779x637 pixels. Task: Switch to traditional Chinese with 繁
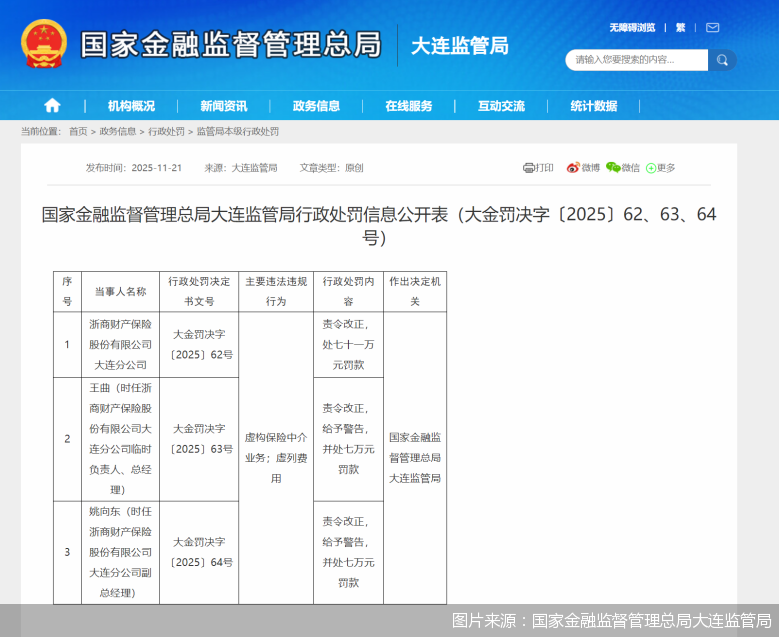coord(680,28)
